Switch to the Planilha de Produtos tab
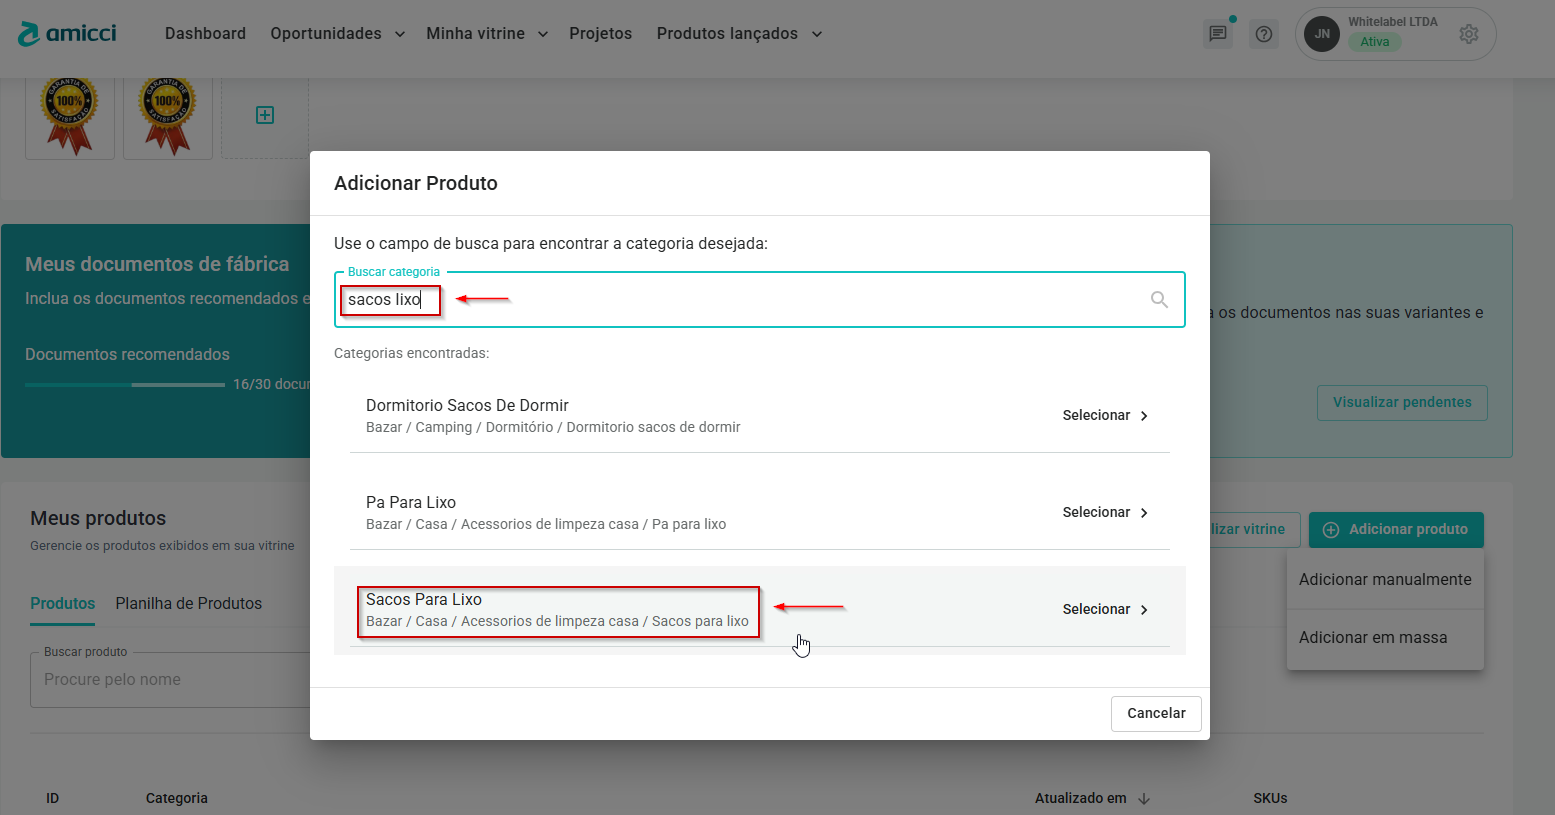 [188, 604]
